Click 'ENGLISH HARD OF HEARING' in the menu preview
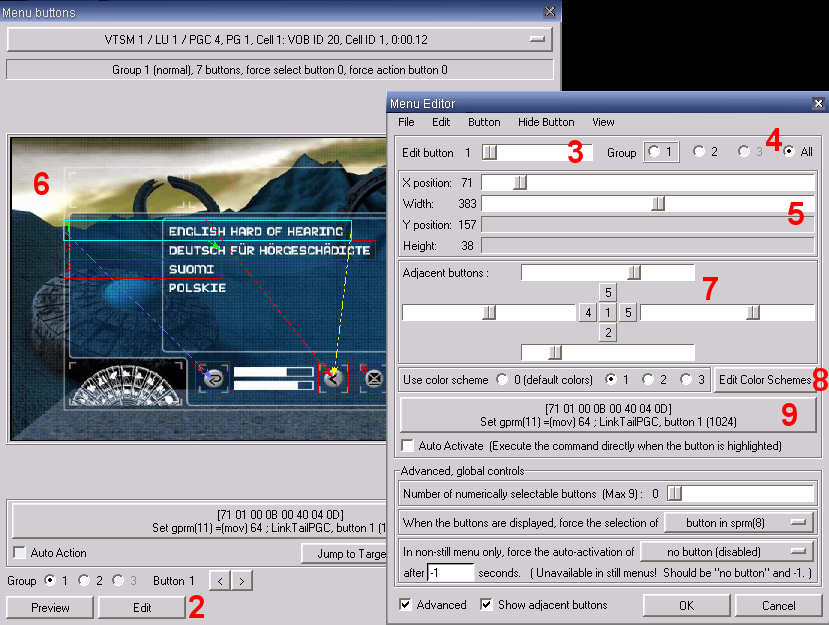 point(256,231)
